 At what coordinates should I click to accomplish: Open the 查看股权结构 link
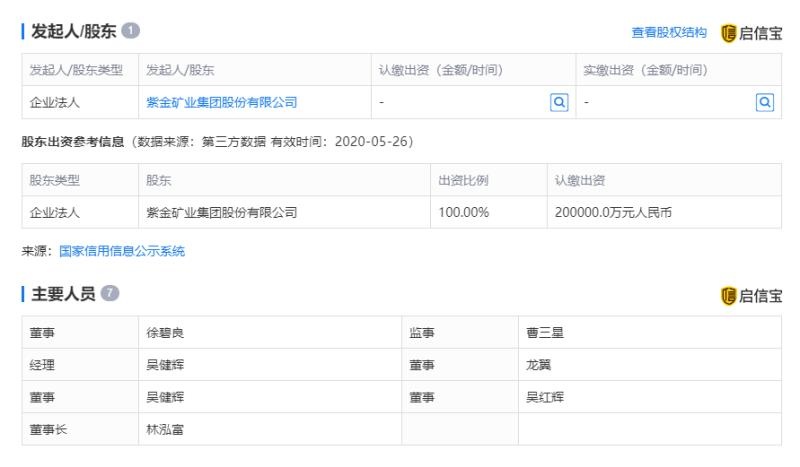point(668,33)
